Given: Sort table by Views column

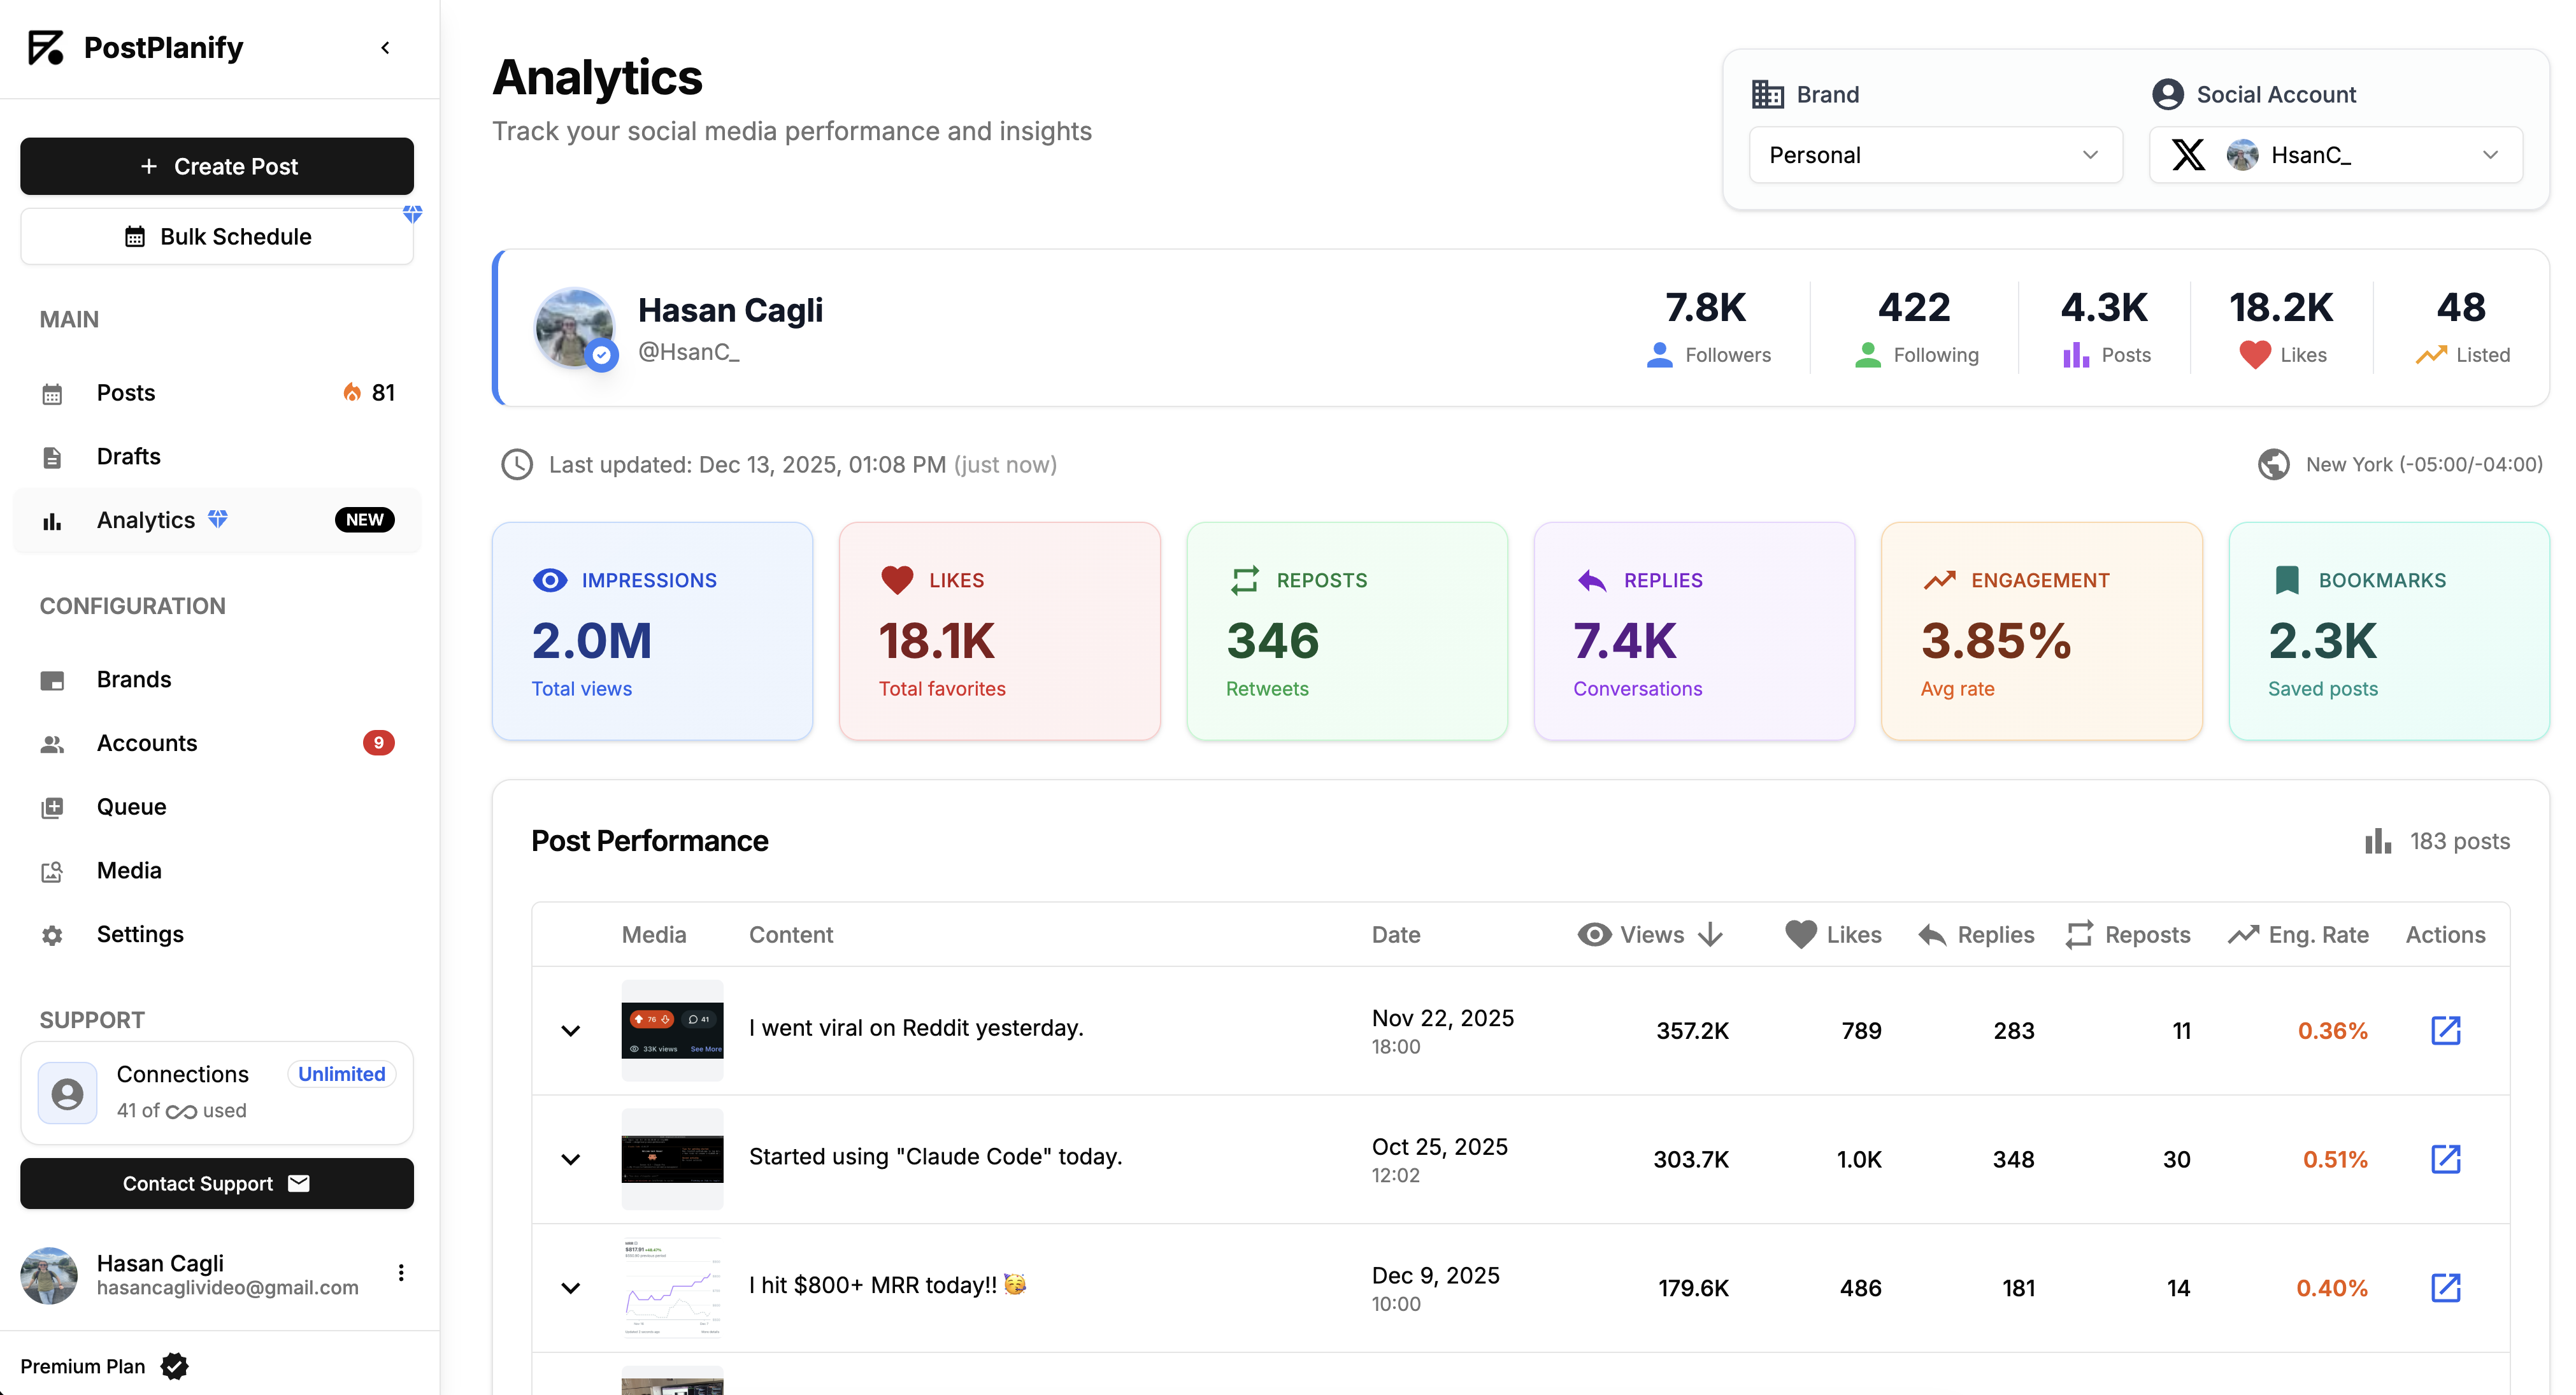Looking at the screenshot, I should click(1651, 934).
